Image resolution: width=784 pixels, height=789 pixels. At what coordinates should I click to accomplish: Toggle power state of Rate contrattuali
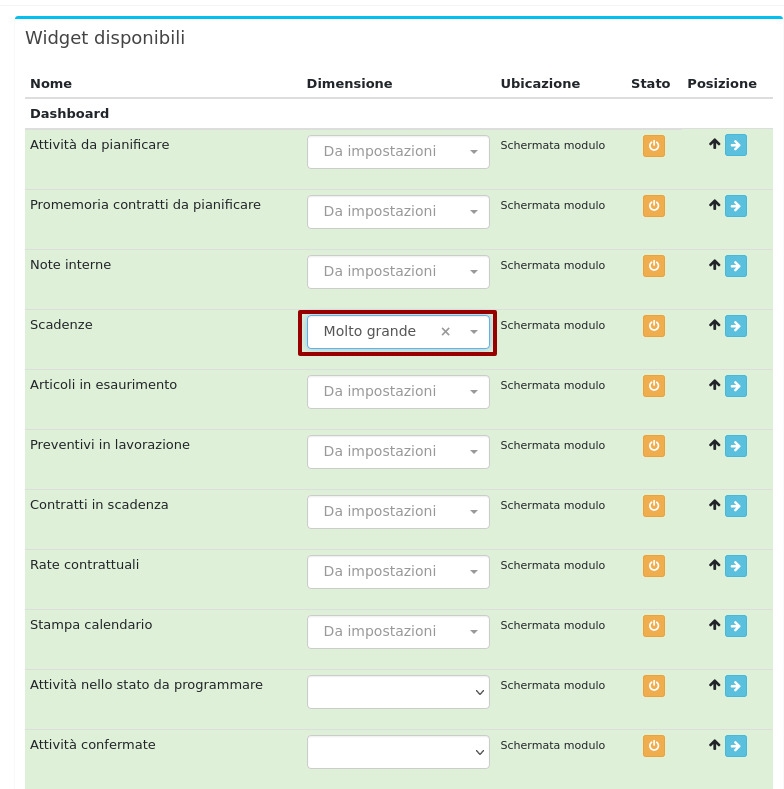[x=653, y=566]
